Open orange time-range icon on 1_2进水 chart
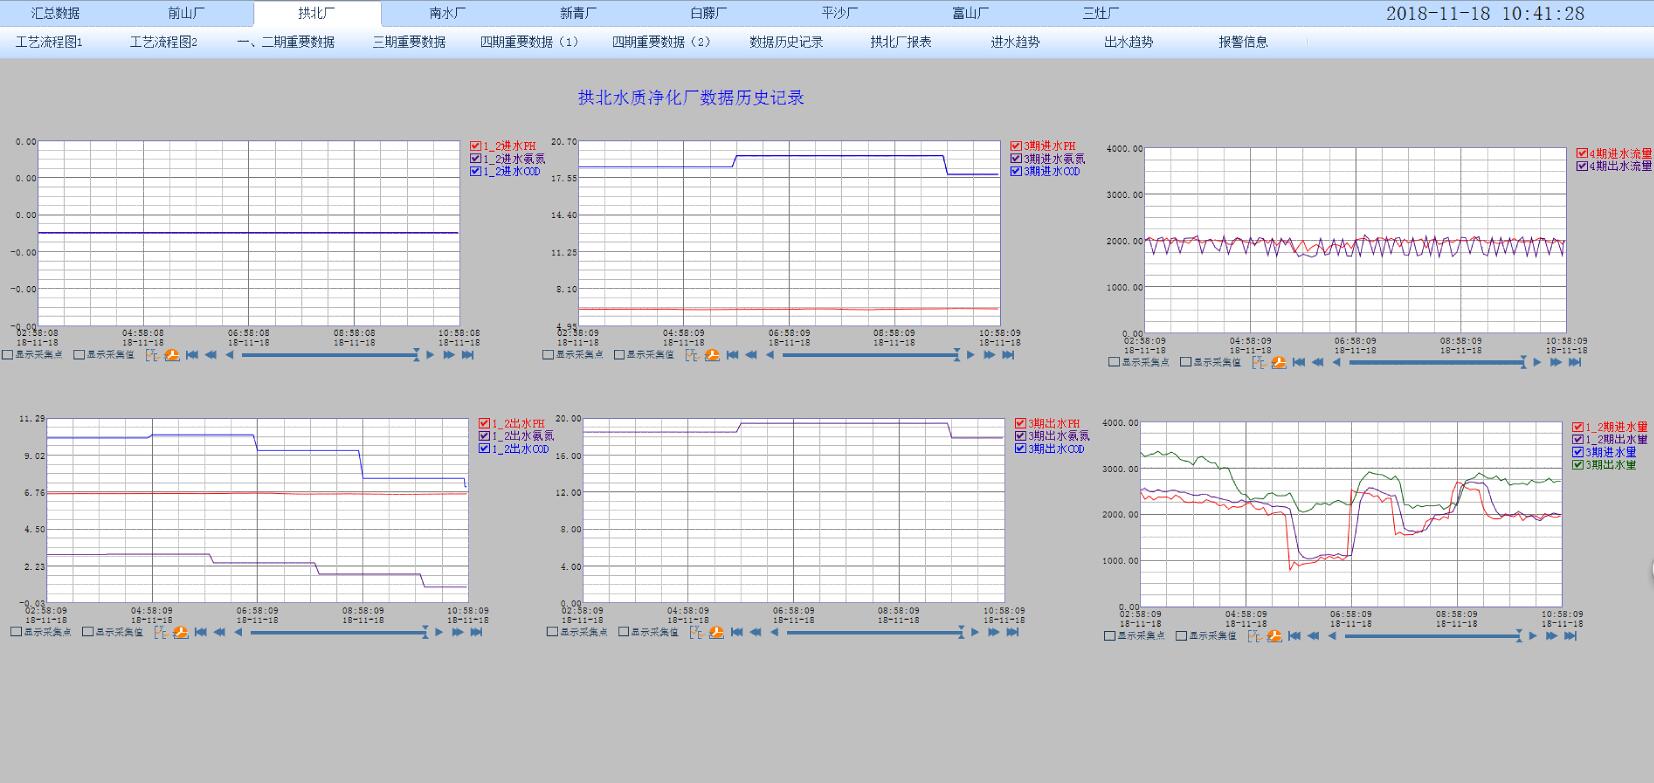 (172, 355)
